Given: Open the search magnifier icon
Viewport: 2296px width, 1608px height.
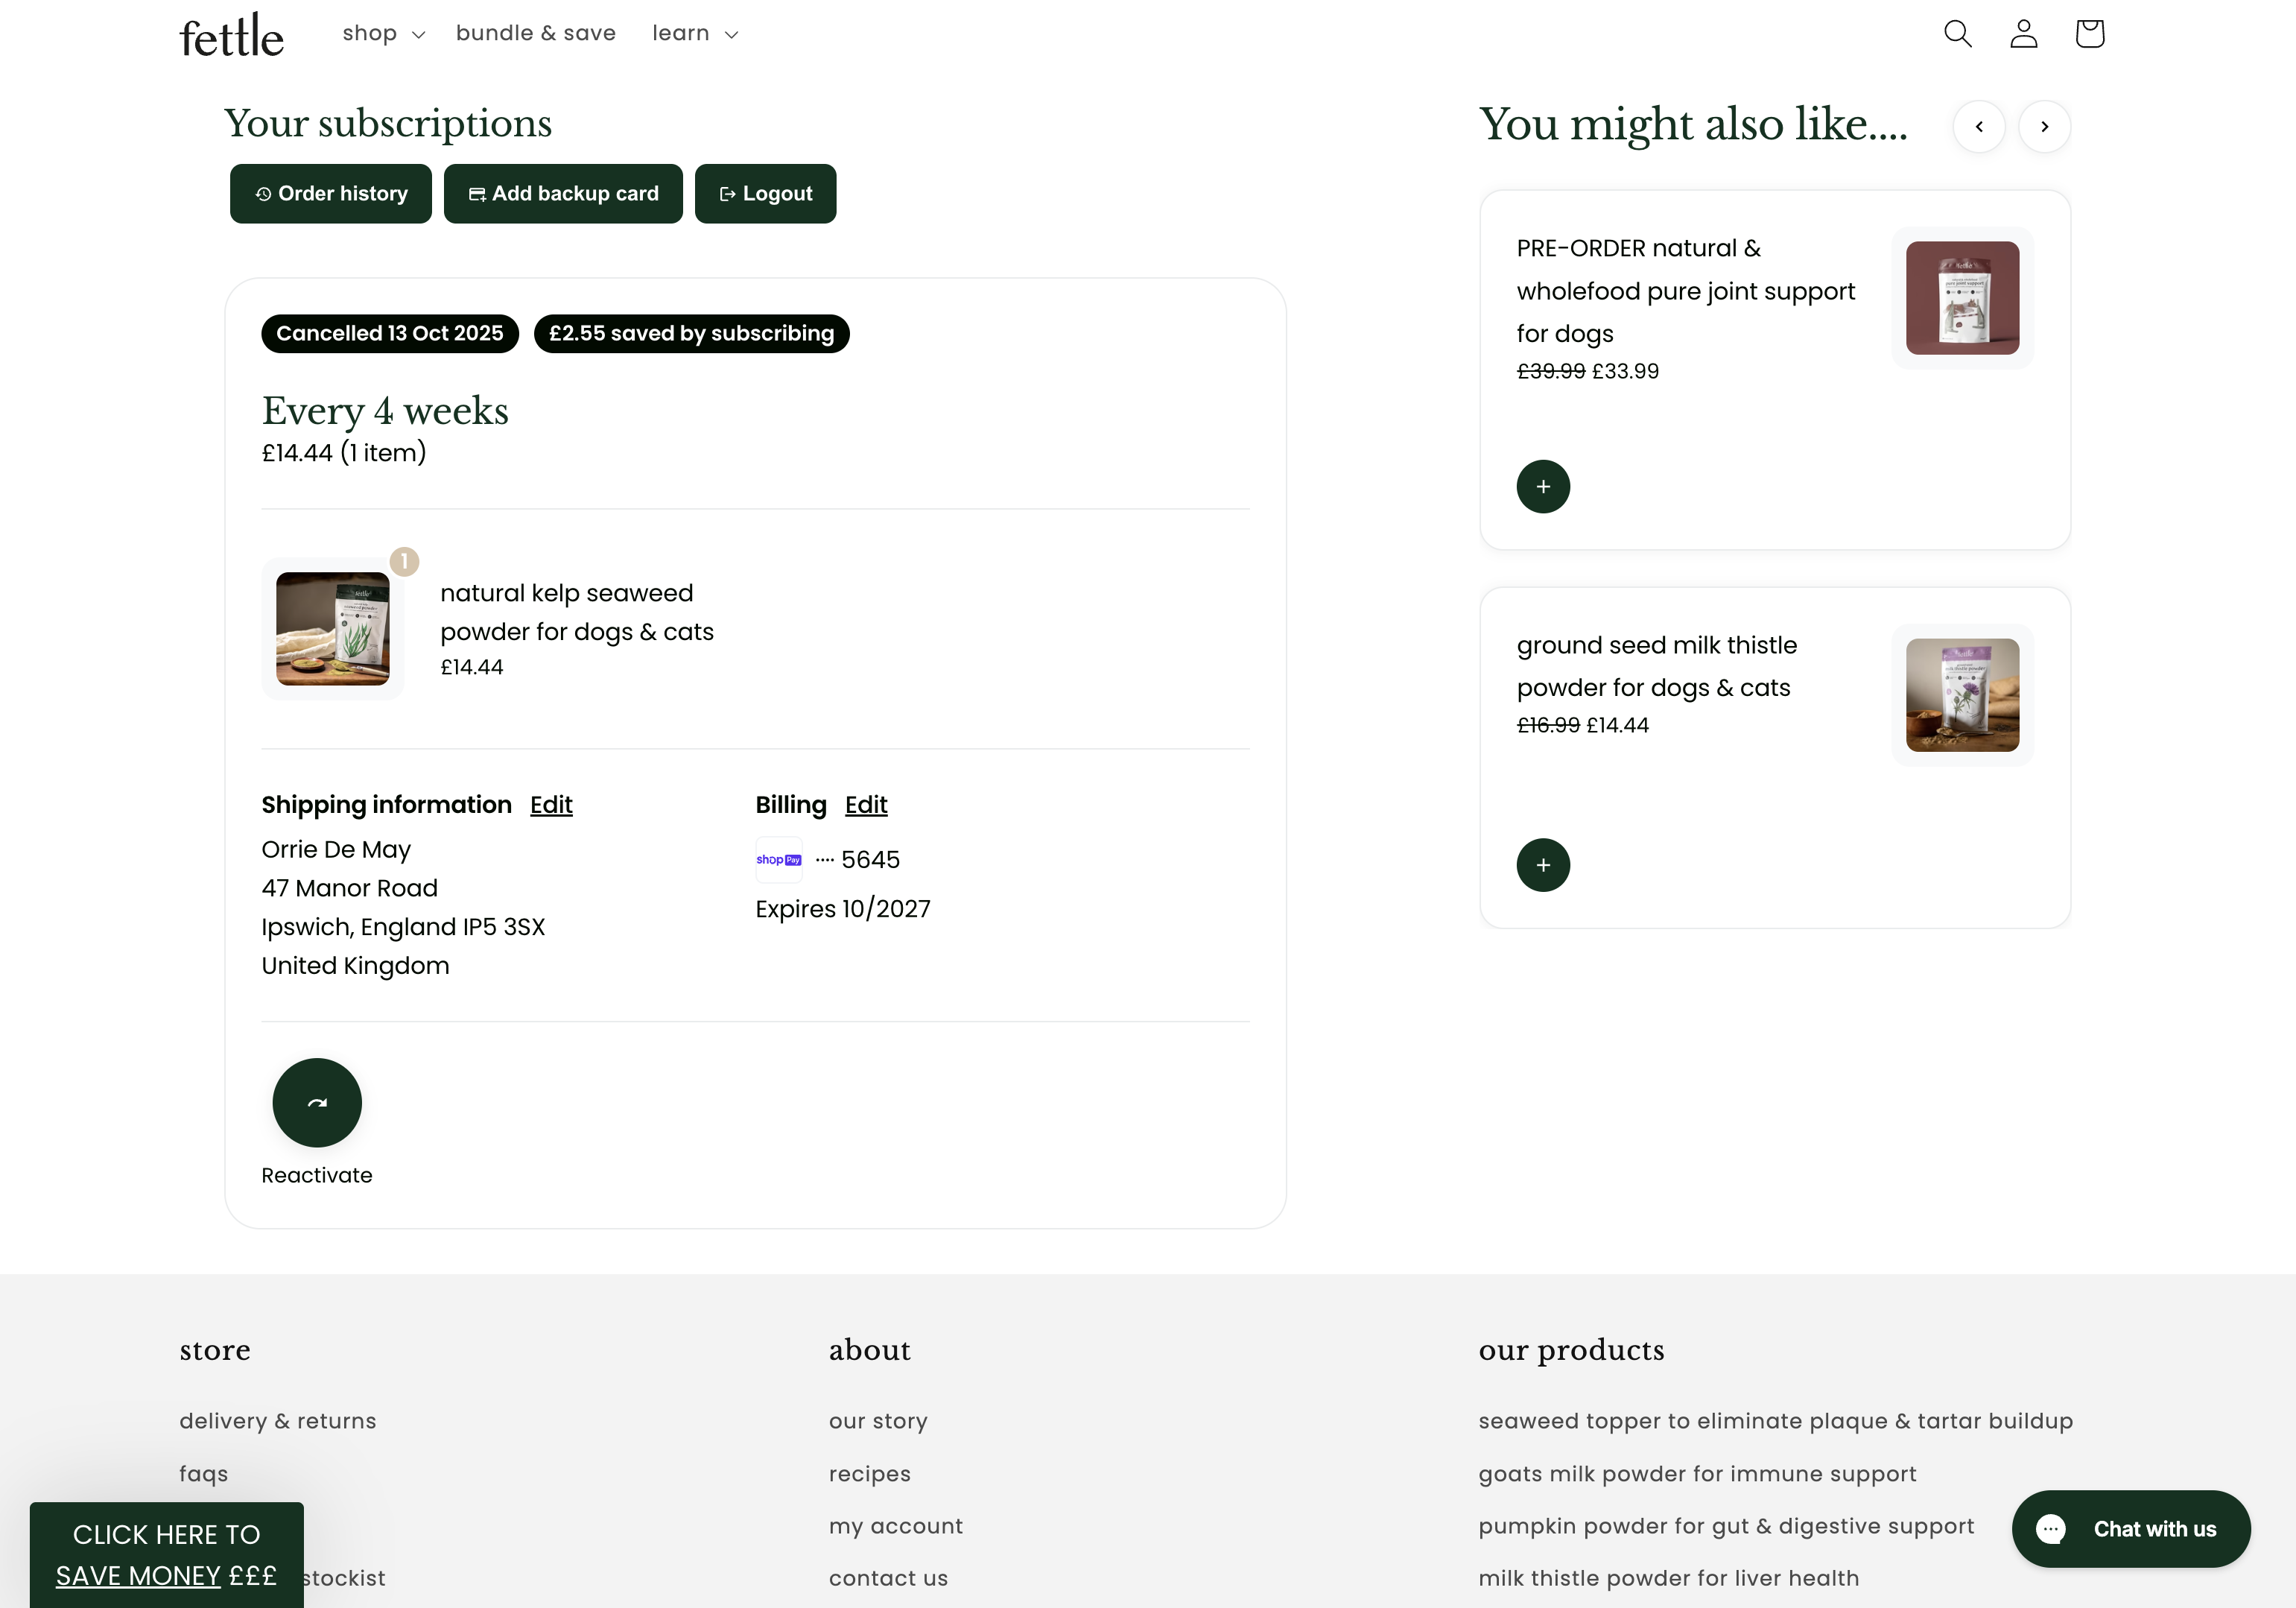Looking at the screenshot, I should [1957, 34].
